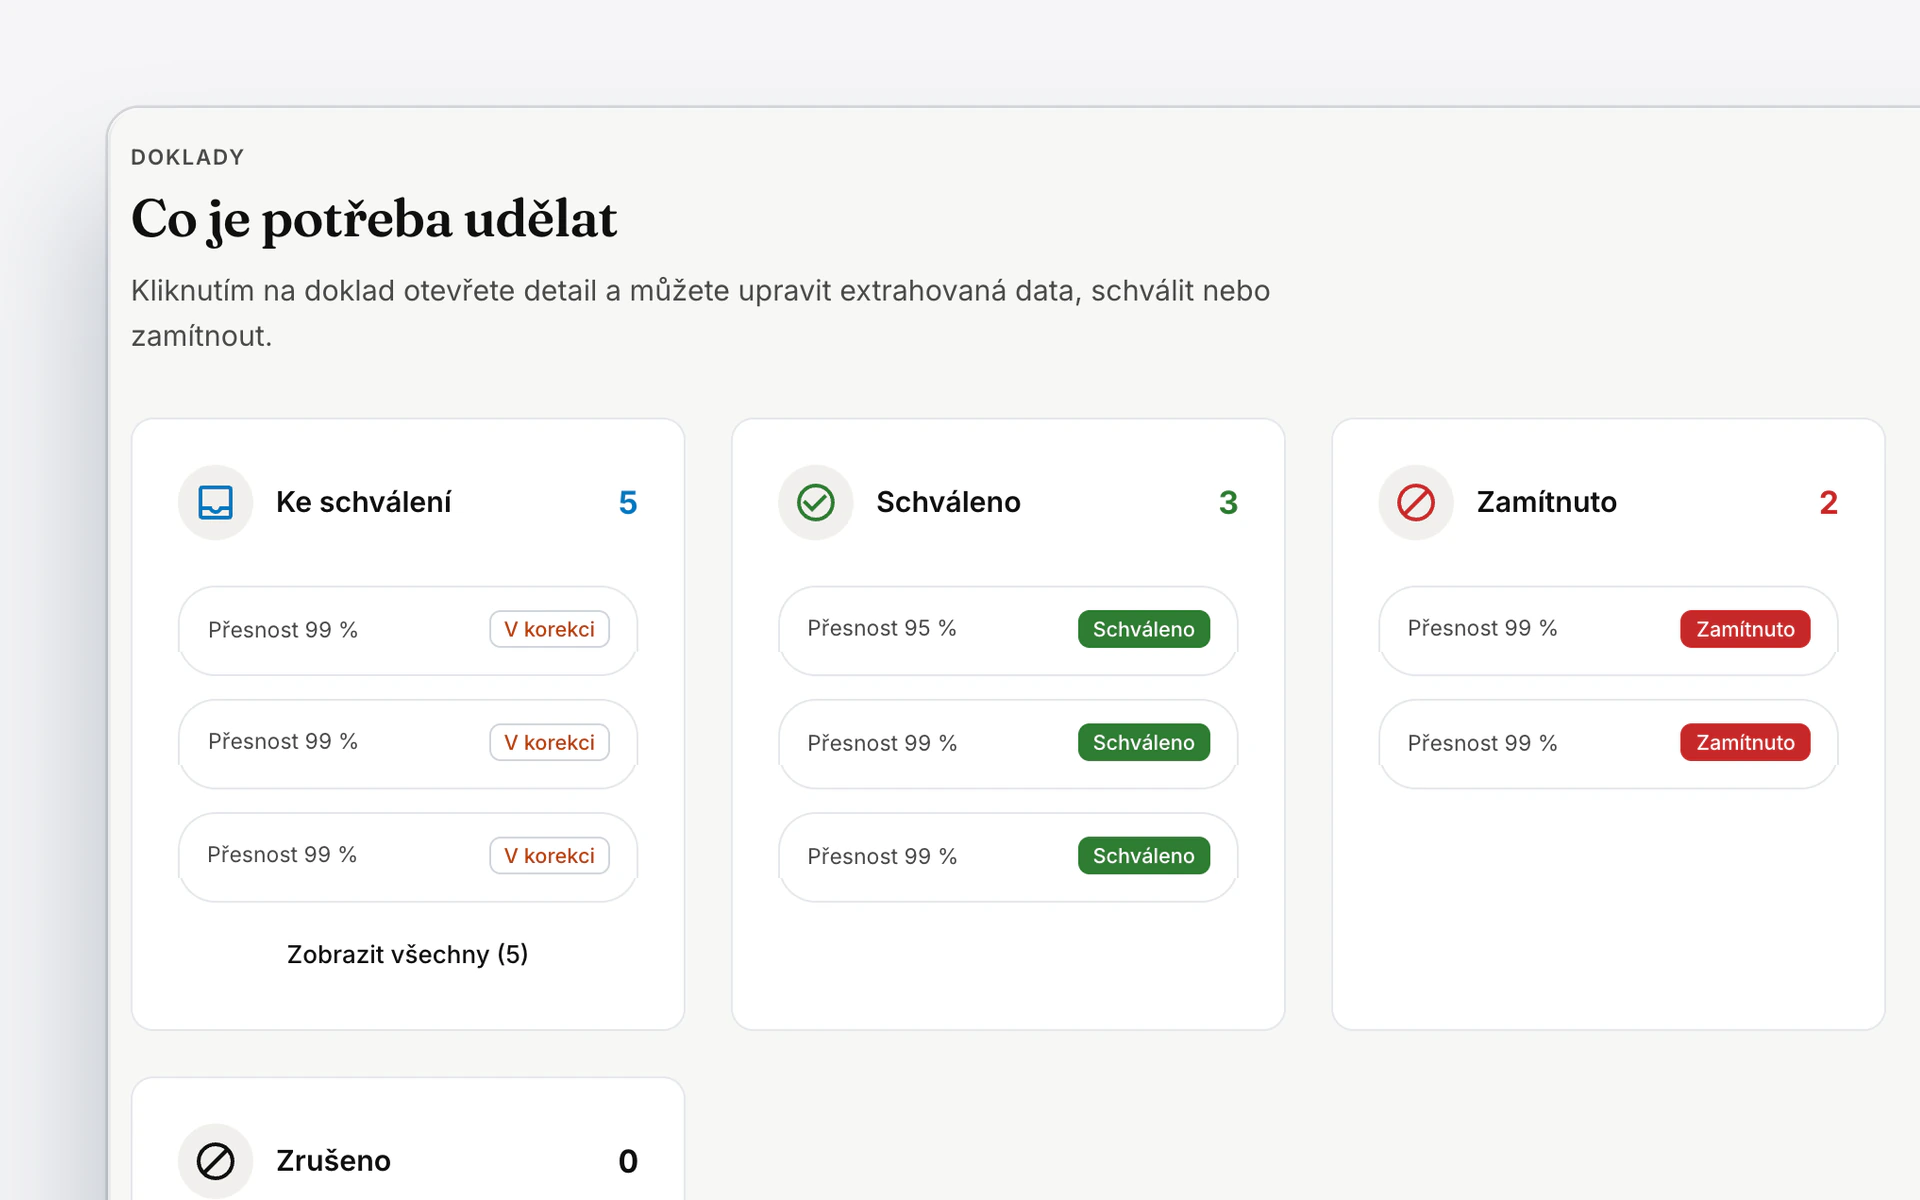Click the Zrušeno count 0
Screen dimensions: 1920x1200
pyautogui.click(x=628, y=1161)
